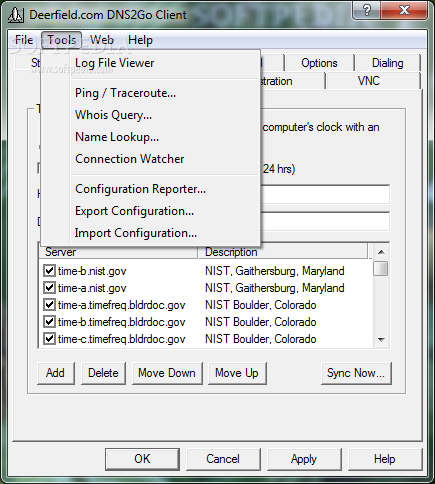Select the time-c.timefreq.bldrdoc.gov row text
The width and height of the screenshot is (435, 484).
pos(121,339)
